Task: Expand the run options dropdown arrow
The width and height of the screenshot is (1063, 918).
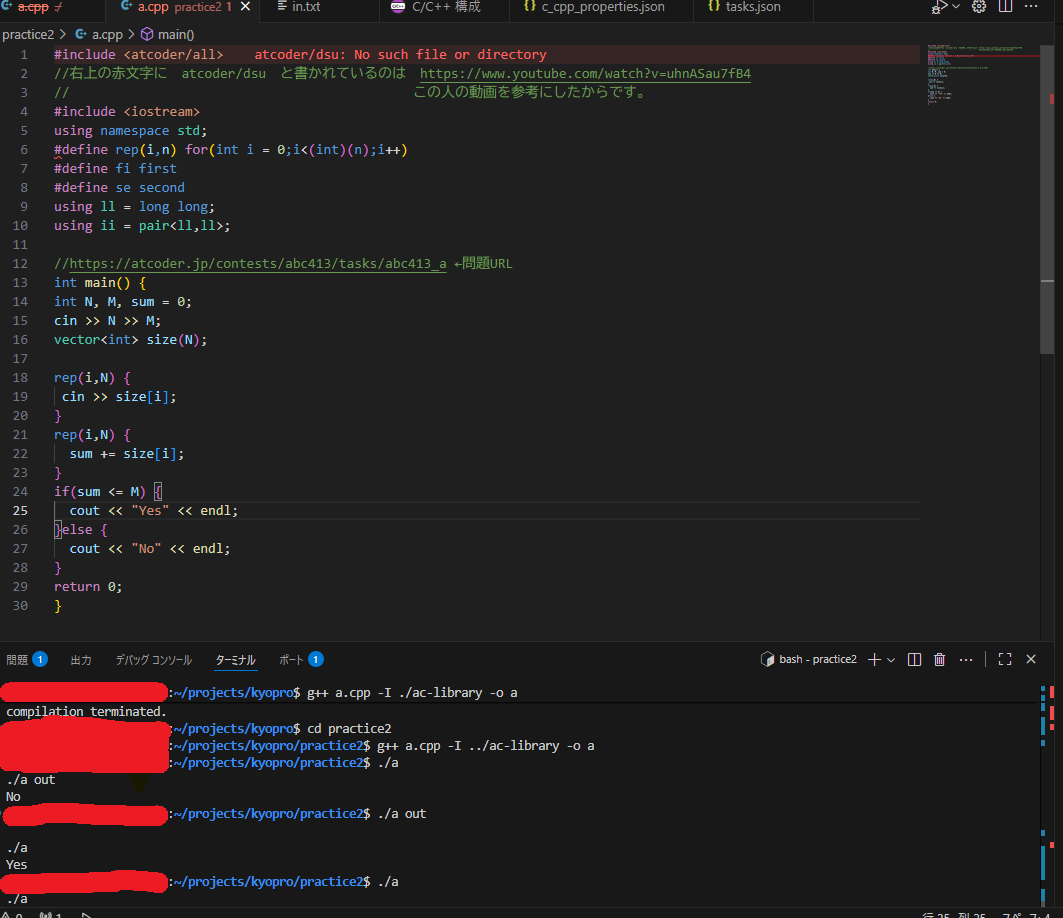Action: point(956,7)
